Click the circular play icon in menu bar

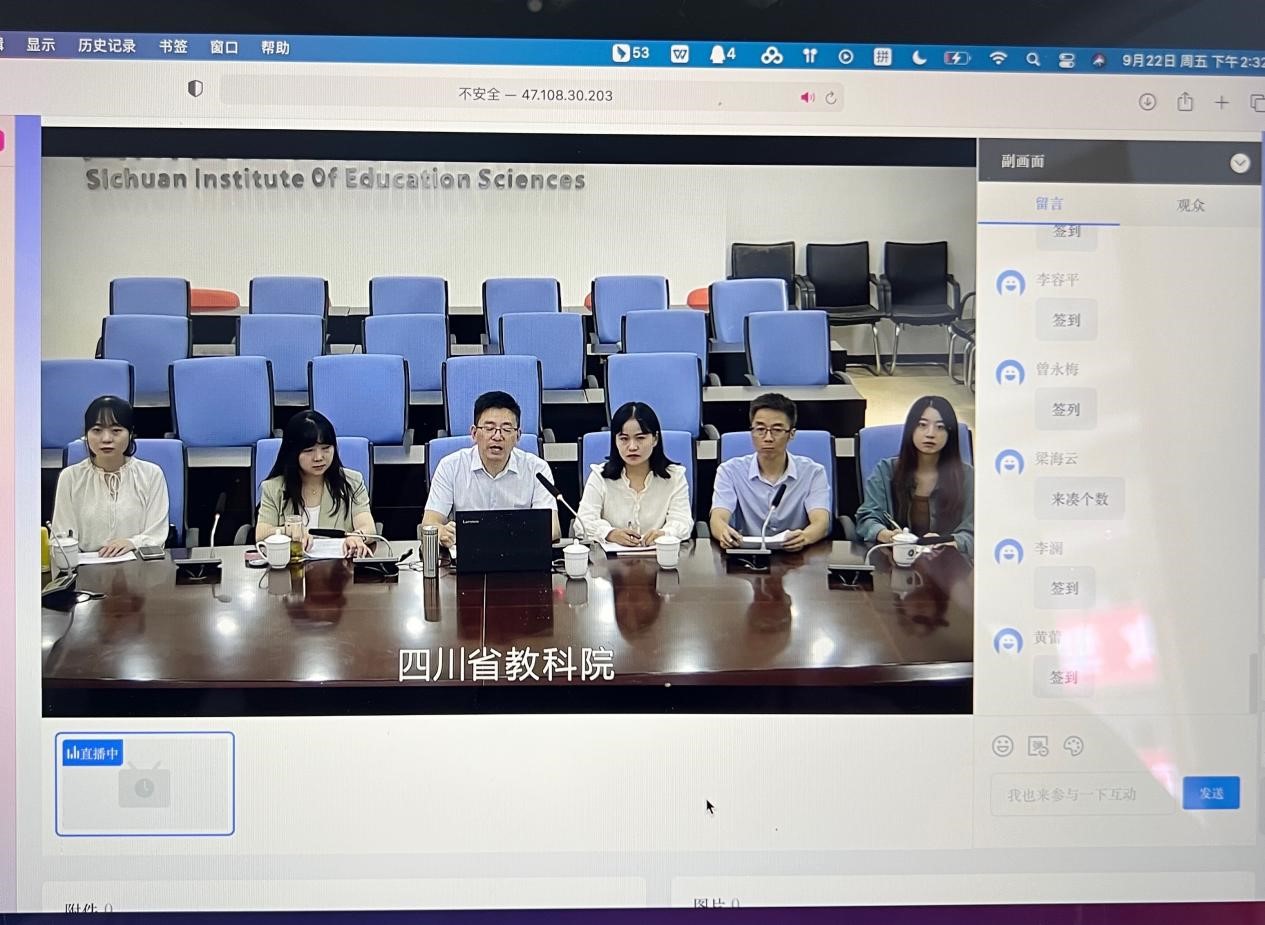846,57
